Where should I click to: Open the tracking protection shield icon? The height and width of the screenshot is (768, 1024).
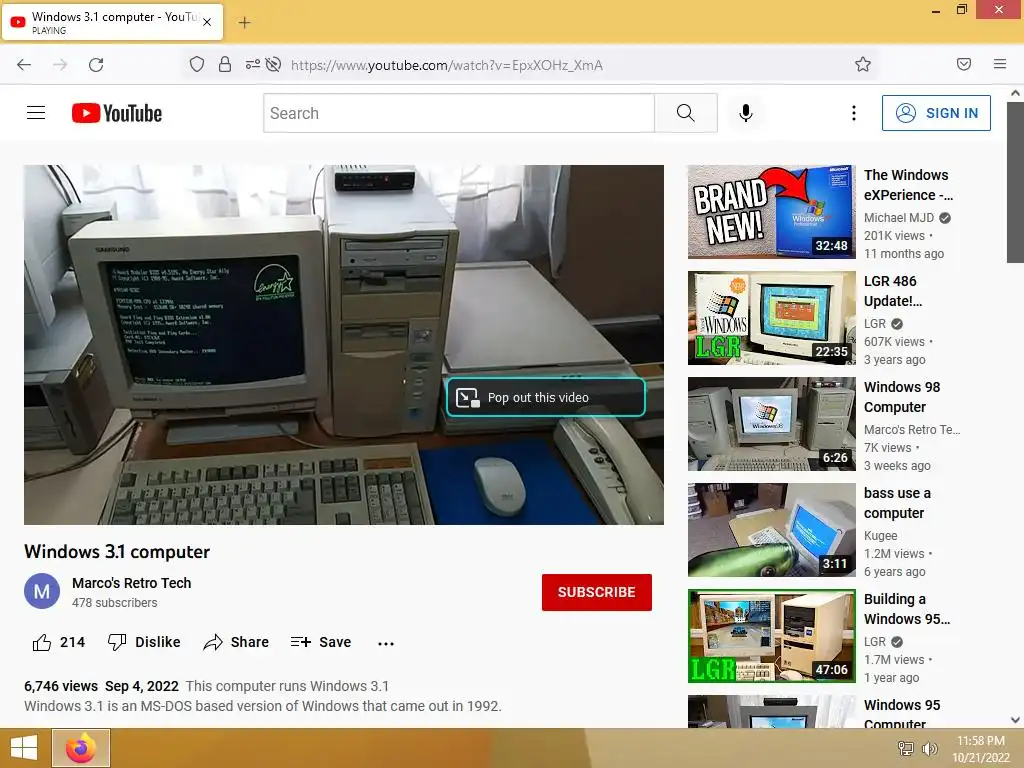point(197,64)
